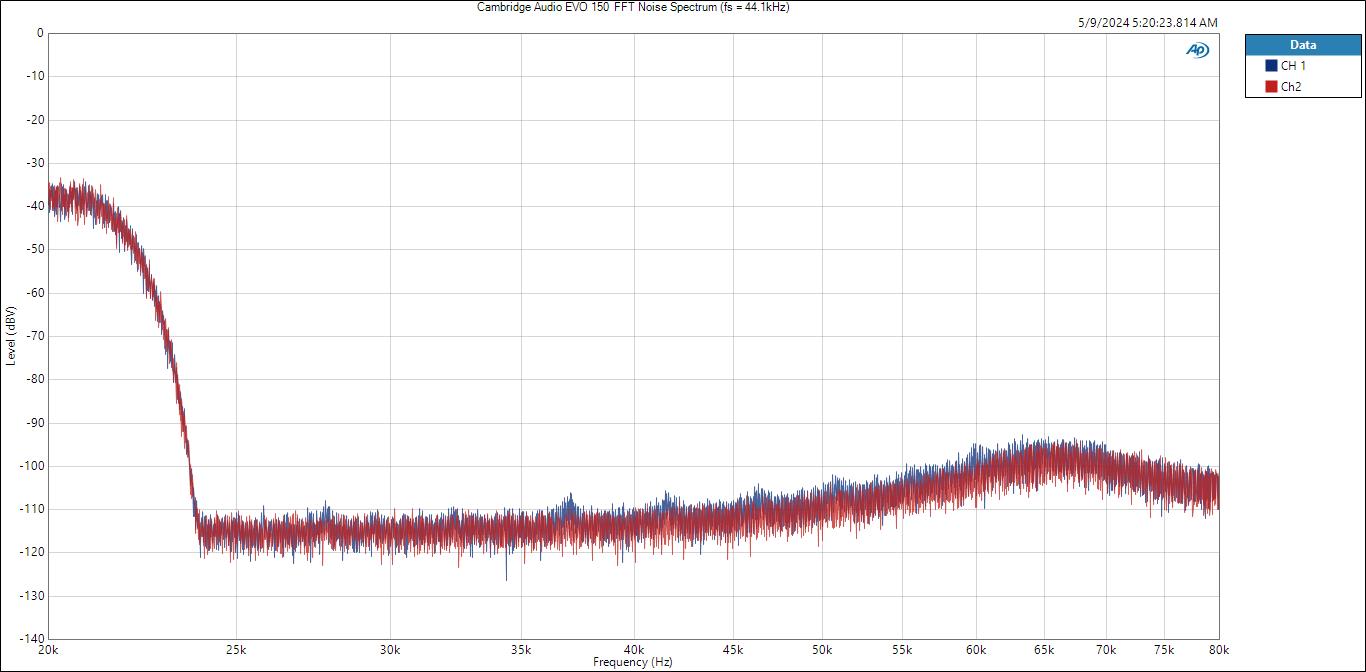This screenshot has width=1366, height=672.
Task: Click the Data legend header
Action: [x=1302, y=45]
